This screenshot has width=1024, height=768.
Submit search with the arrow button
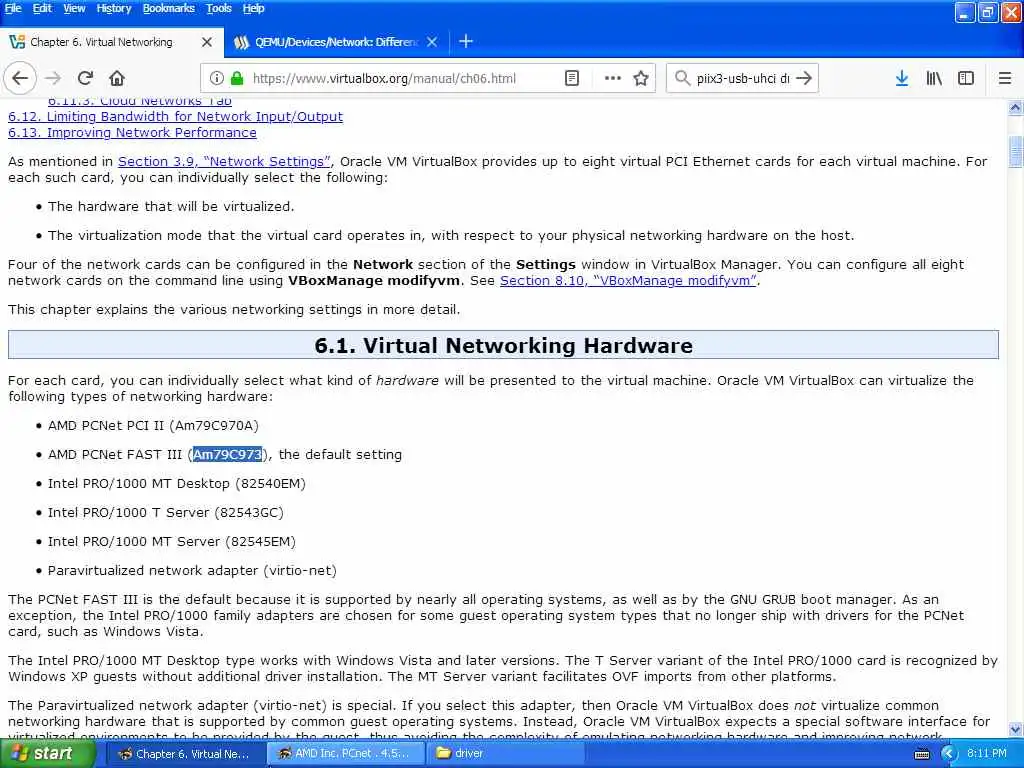(x=804, y=78)
